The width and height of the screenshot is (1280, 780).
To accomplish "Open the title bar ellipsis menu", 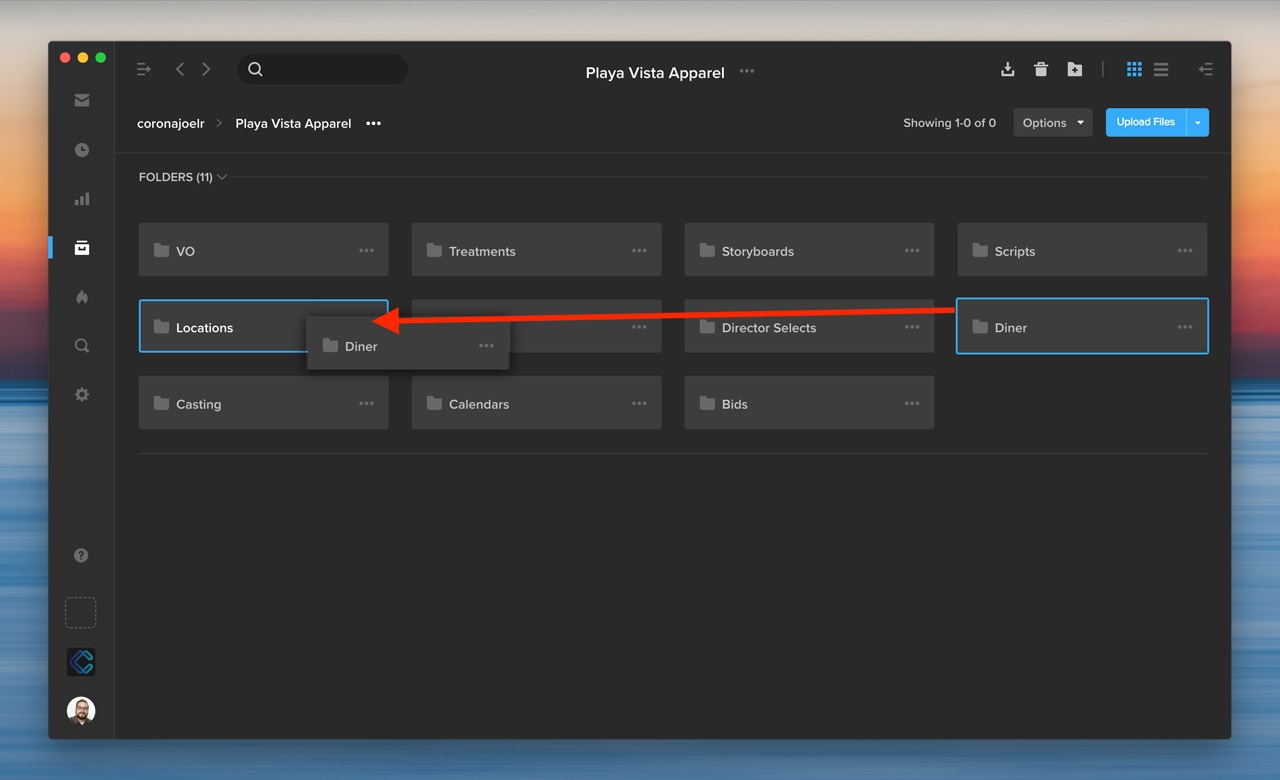I will [x=747, y=72].
